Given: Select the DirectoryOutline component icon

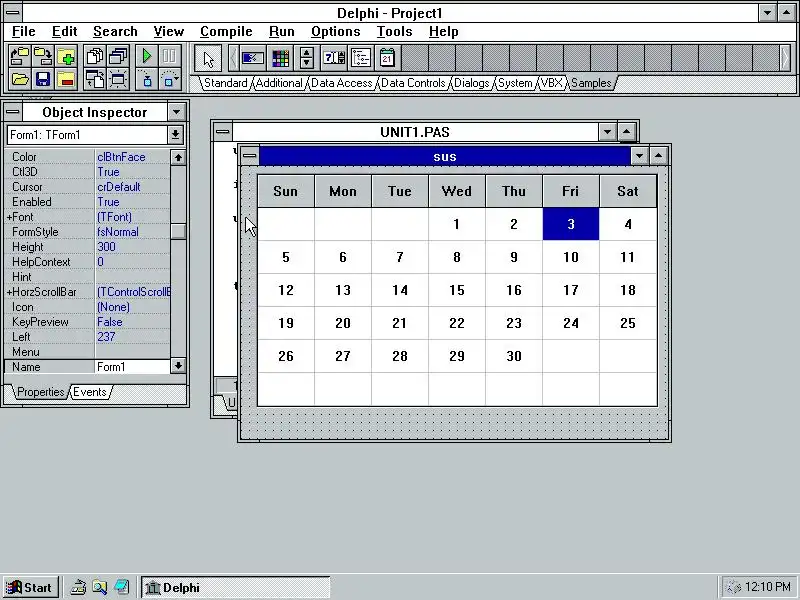Looking at the screenshot, I should (361, 58).
